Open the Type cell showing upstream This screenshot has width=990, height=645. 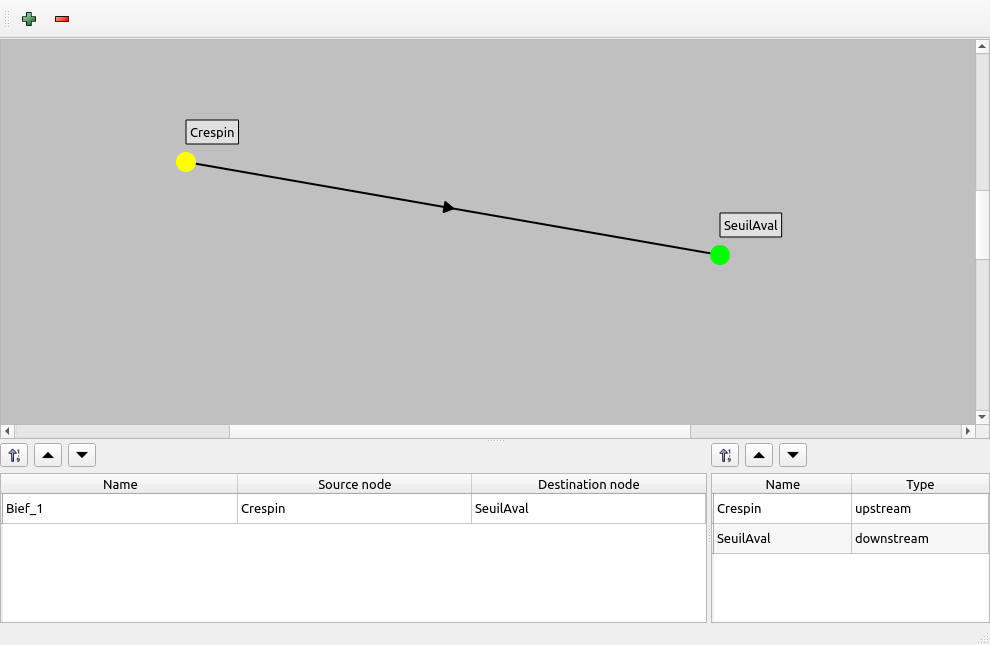coord(919,508)
